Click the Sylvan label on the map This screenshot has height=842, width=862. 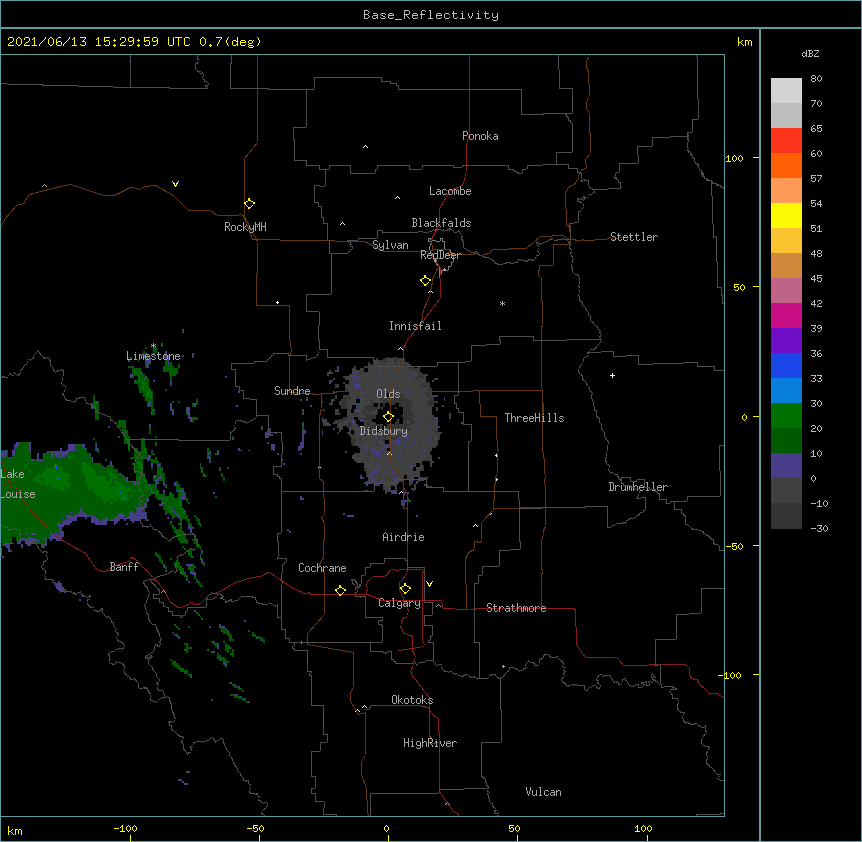coord(390,245)
